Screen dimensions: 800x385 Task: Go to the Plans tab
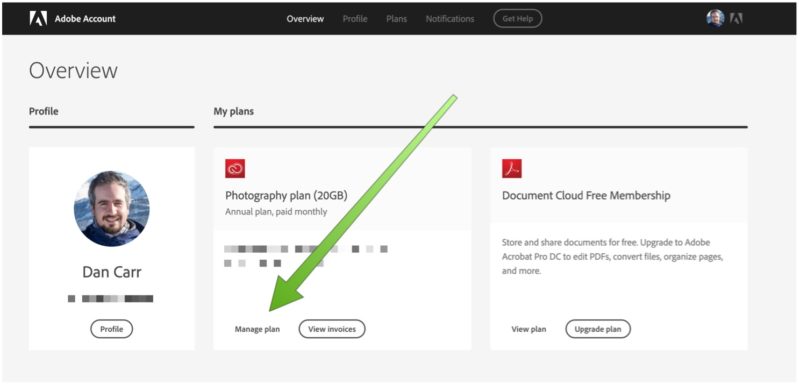pos(396,19)
